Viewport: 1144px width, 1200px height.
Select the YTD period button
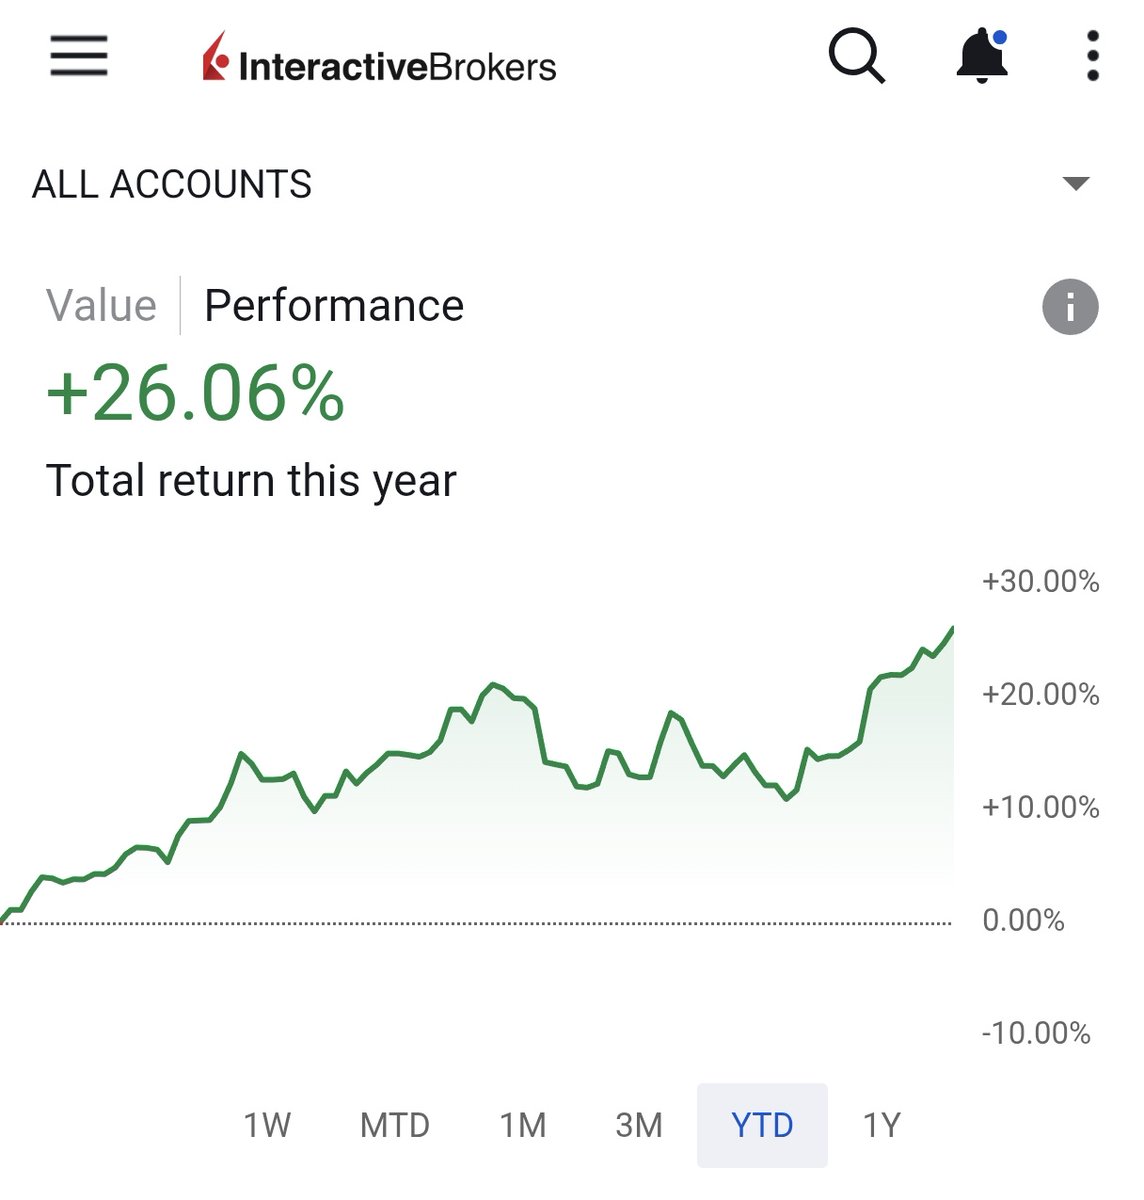[x=762, y=1126]
